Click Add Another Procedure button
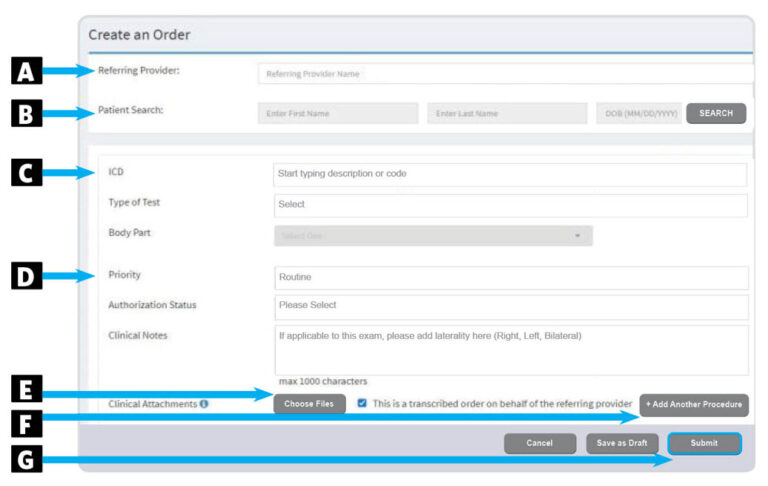 (694, 405)
